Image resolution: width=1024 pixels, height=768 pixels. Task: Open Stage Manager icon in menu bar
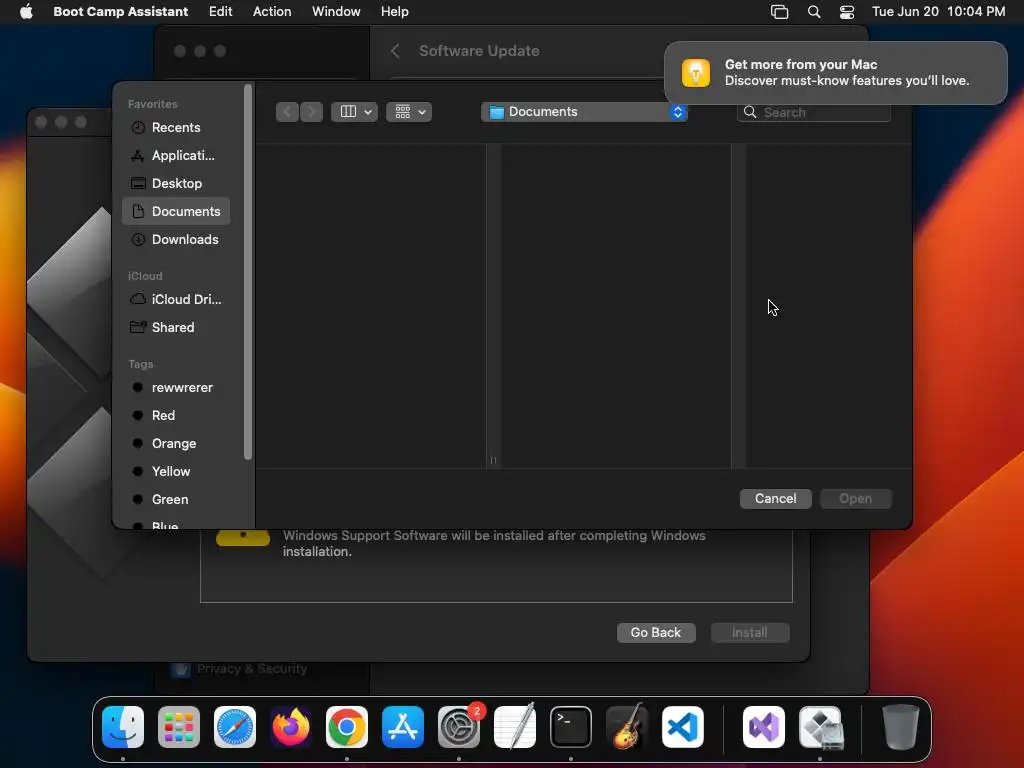(779, 11)
